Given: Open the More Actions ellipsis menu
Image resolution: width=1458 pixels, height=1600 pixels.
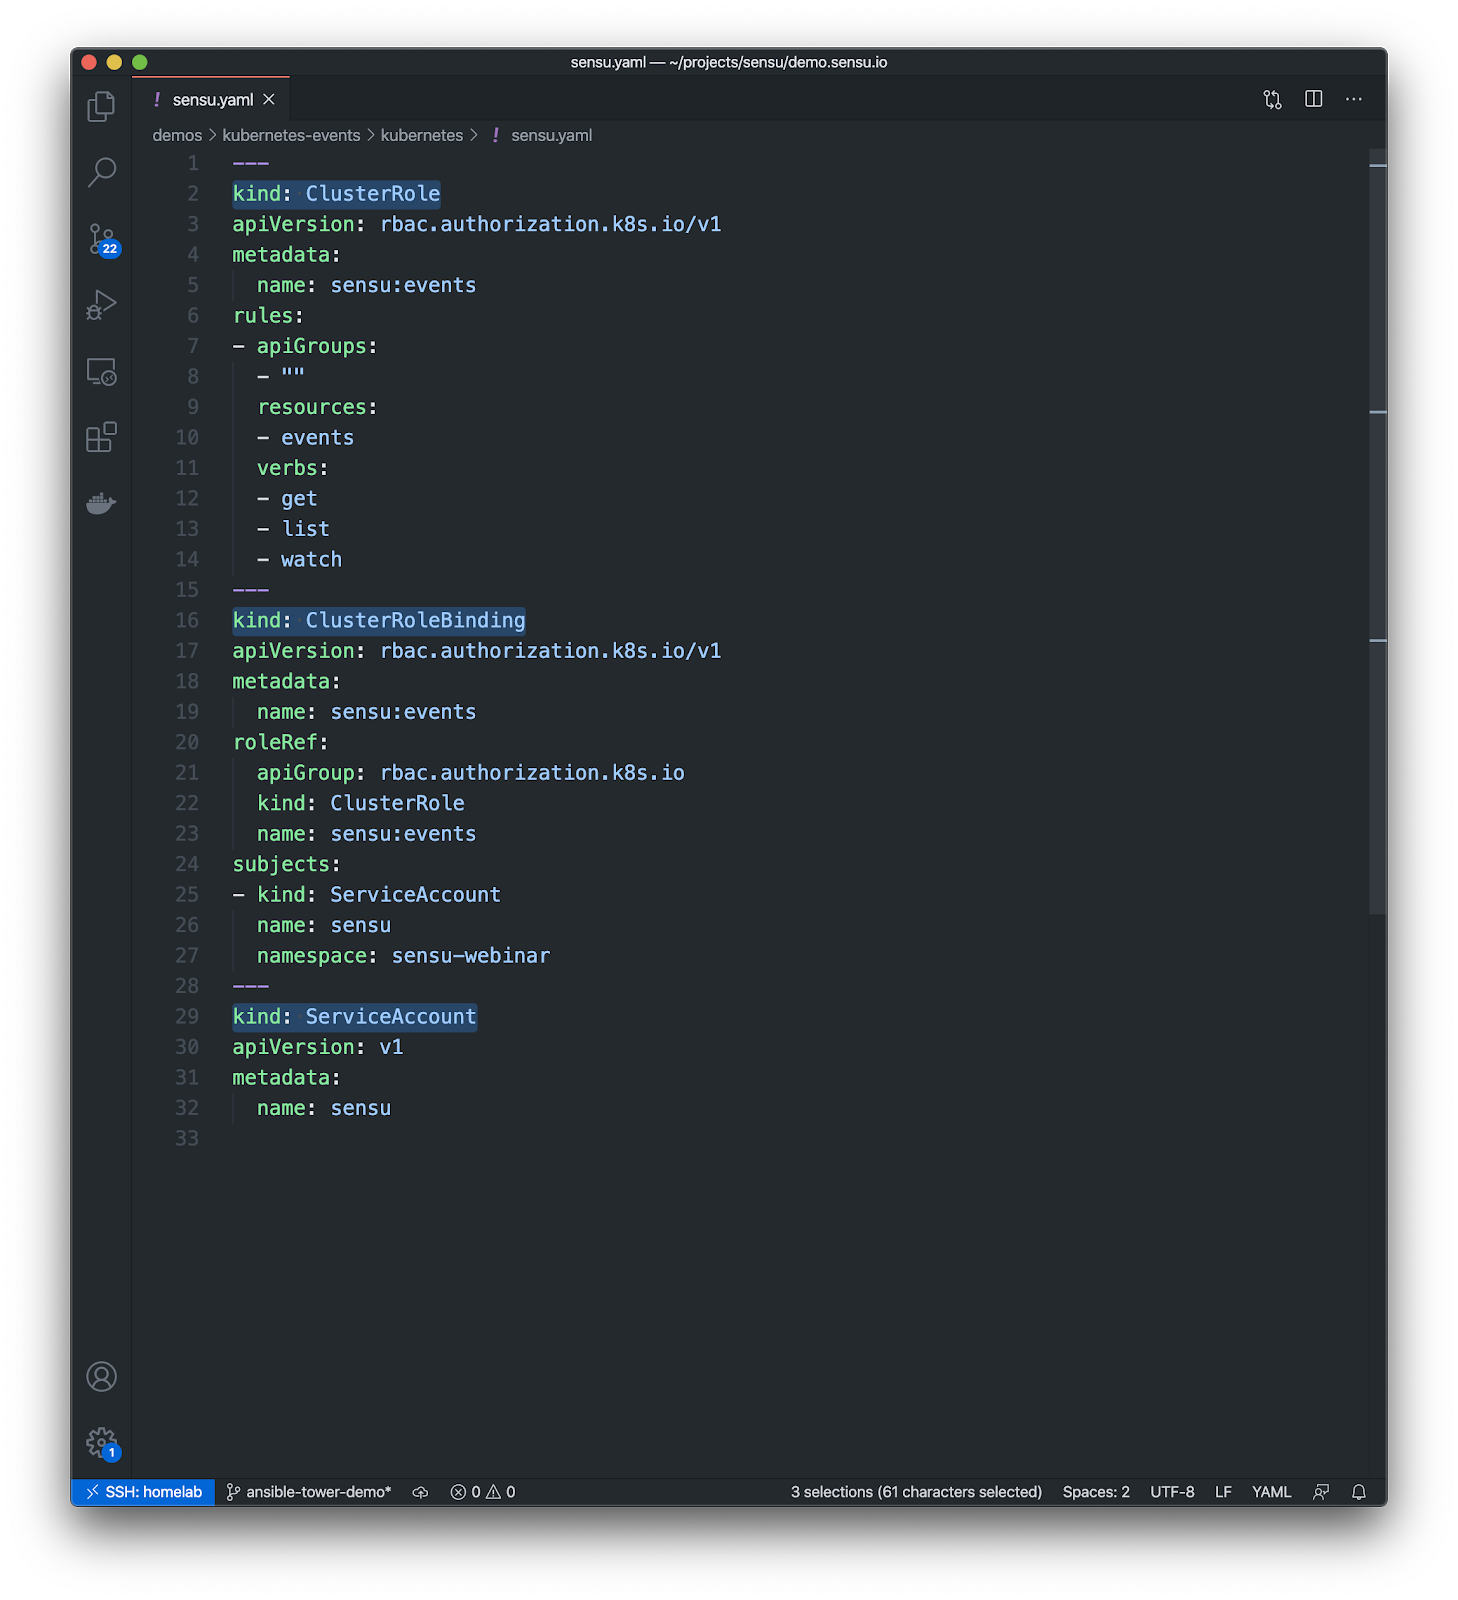Looking at the screenshot, I should click(1354, 99).
